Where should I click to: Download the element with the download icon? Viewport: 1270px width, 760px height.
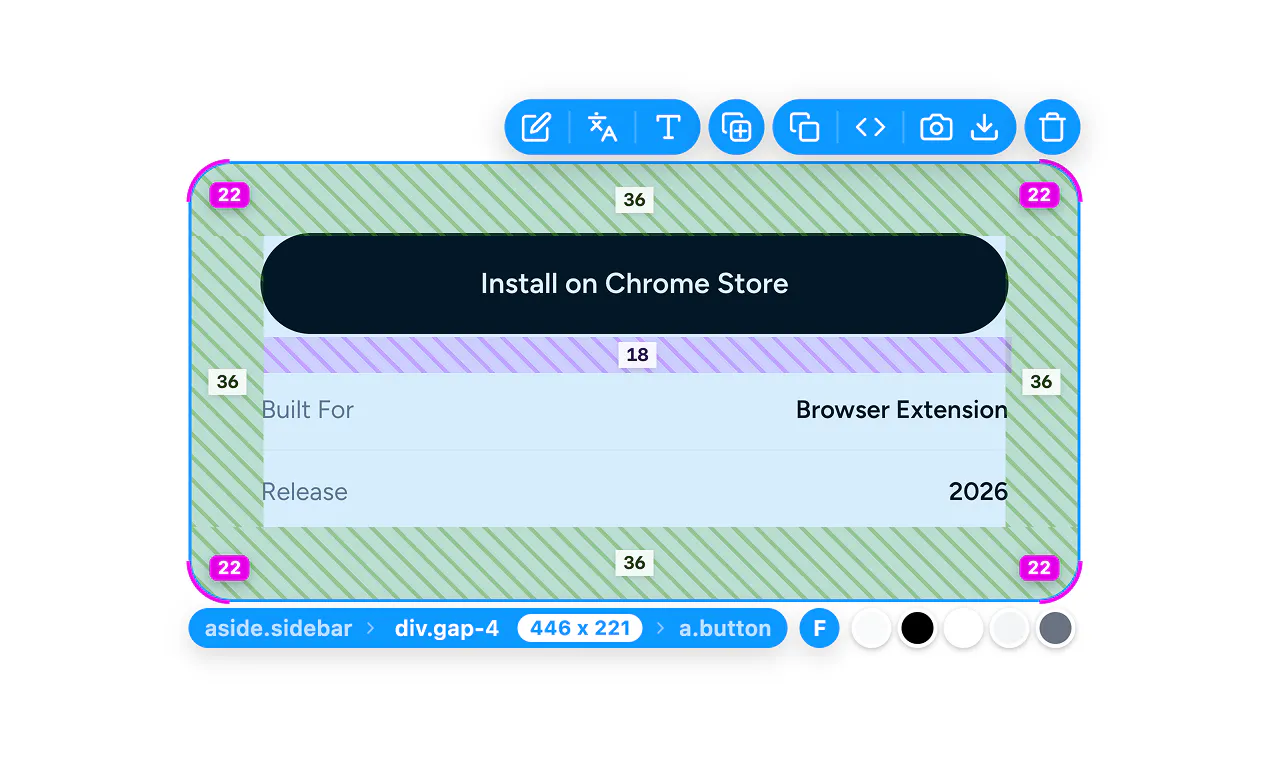(985, 127)
